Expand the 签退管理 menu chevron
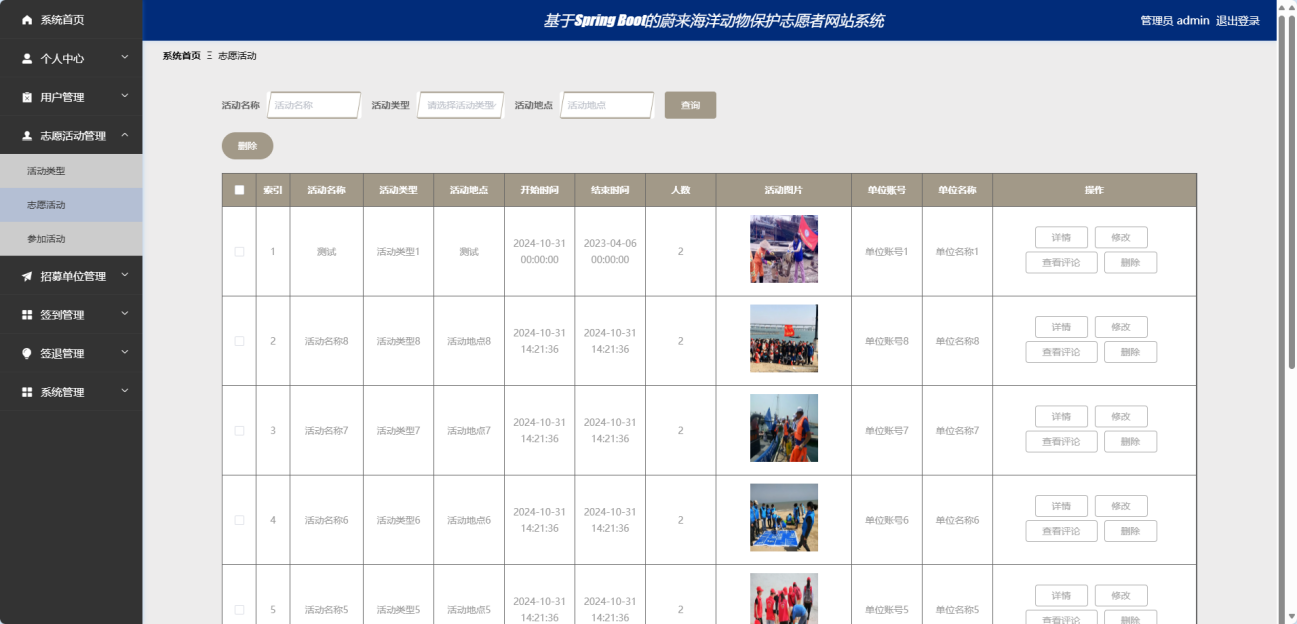This screenshot has width=1297, height=624. tap(125, 352)
